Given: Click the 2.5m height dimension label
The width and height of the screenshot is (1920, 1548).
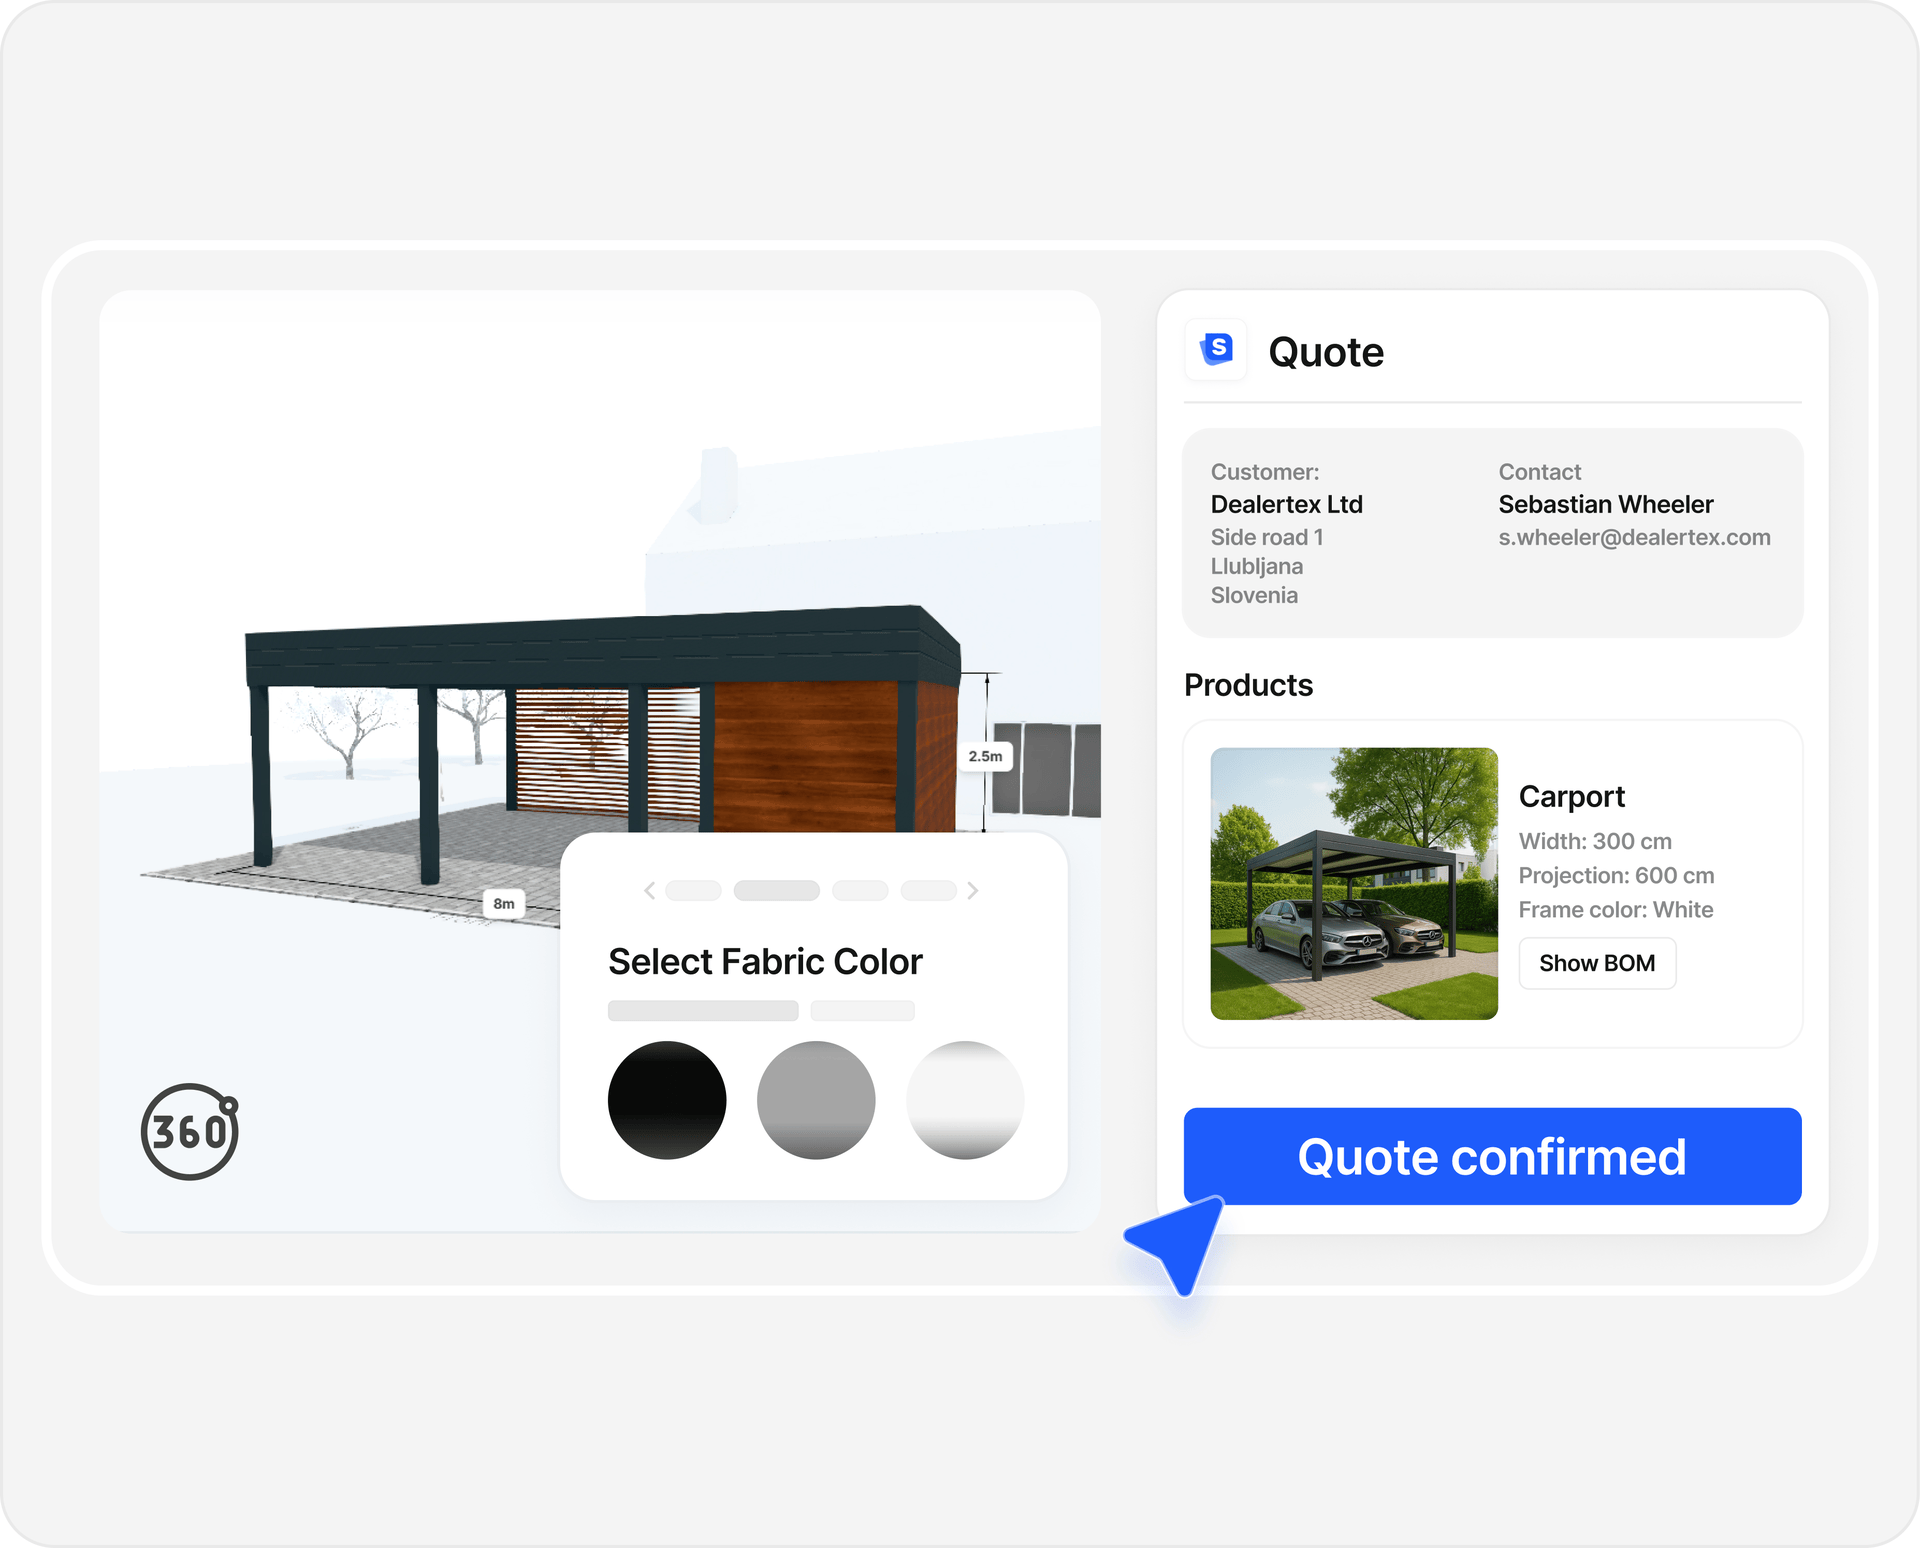Looking at the screenshot, I should point(985,756).
